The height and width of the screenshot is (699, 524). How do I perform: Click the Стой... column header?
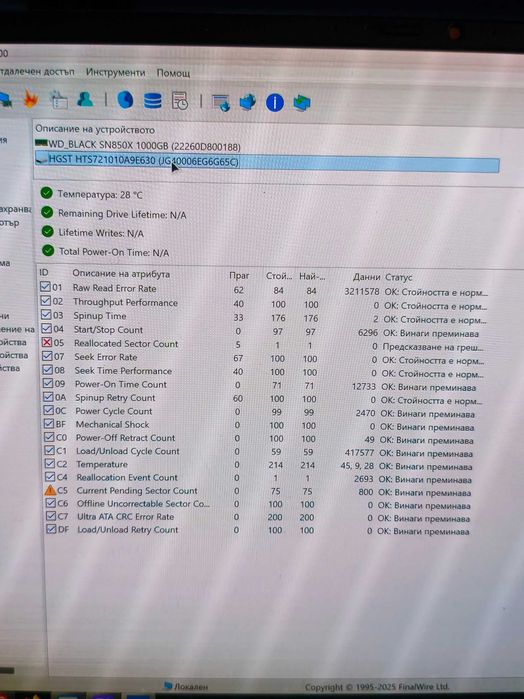(279, 276)
